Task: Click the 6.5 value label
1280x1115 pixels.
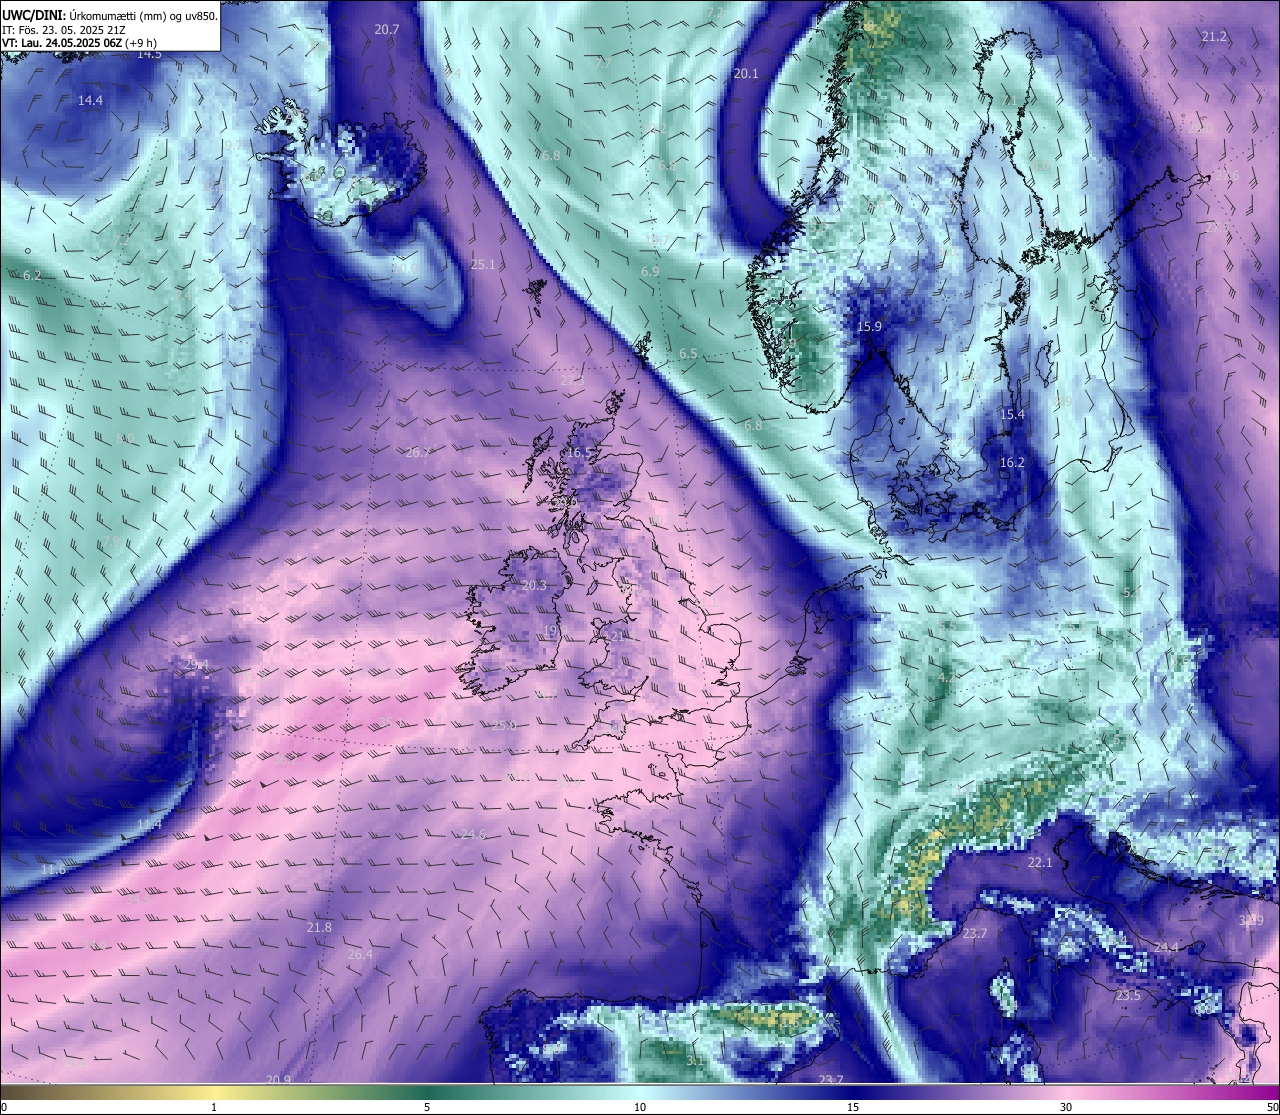Action: 688,354
